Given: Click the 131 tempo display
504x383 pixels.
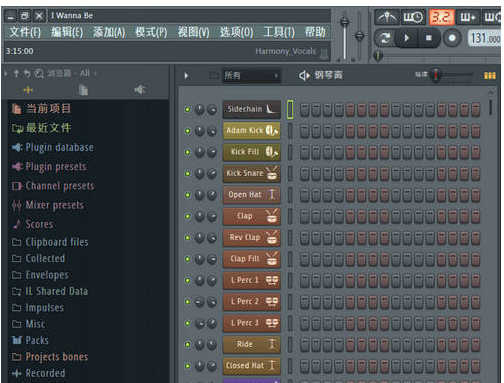Looking at the screenshot, I should pos(485,38).
